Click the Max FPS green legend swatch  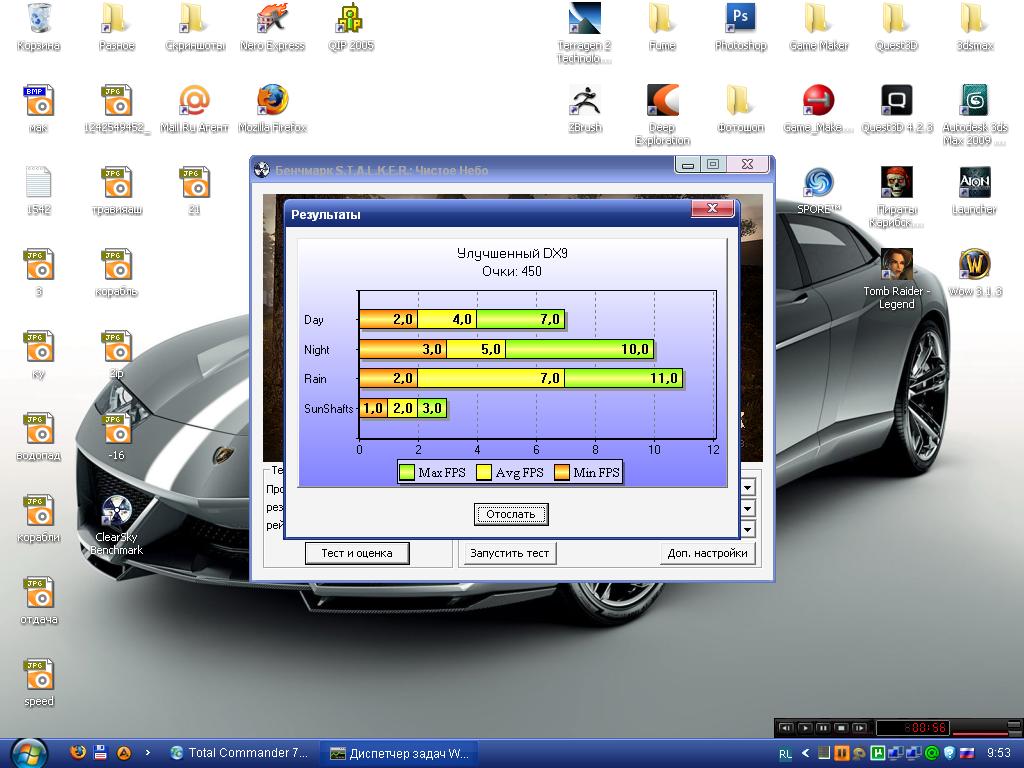(407, 473)
